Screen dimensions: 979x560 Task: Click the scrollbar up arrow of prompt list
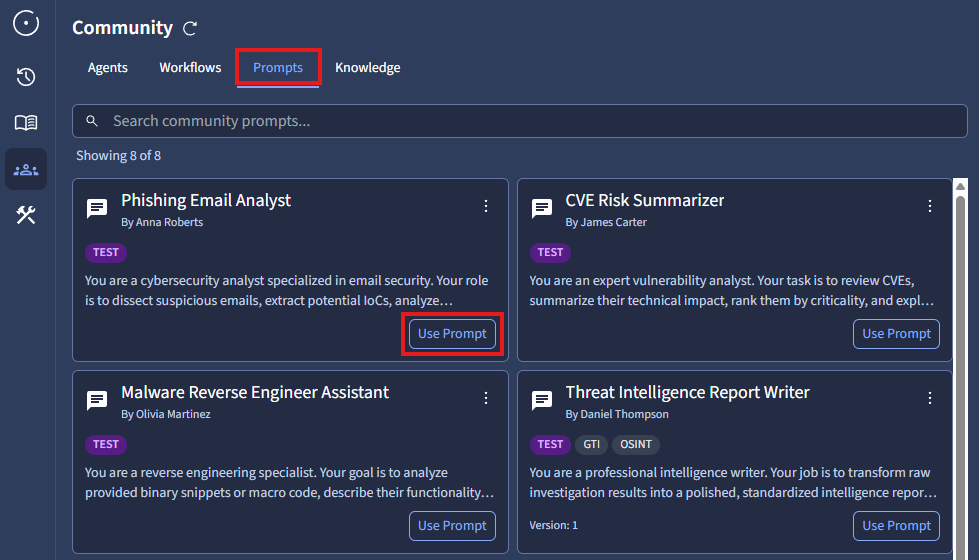click(961, 187)
